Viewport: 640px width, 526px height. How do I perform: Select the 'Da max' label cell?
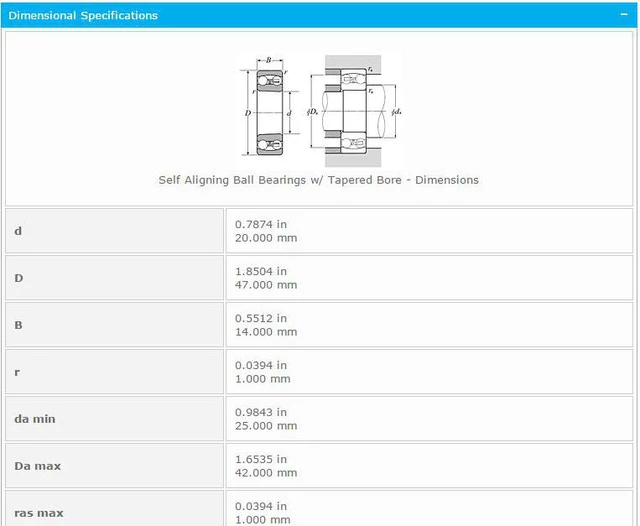pos(114,466)
